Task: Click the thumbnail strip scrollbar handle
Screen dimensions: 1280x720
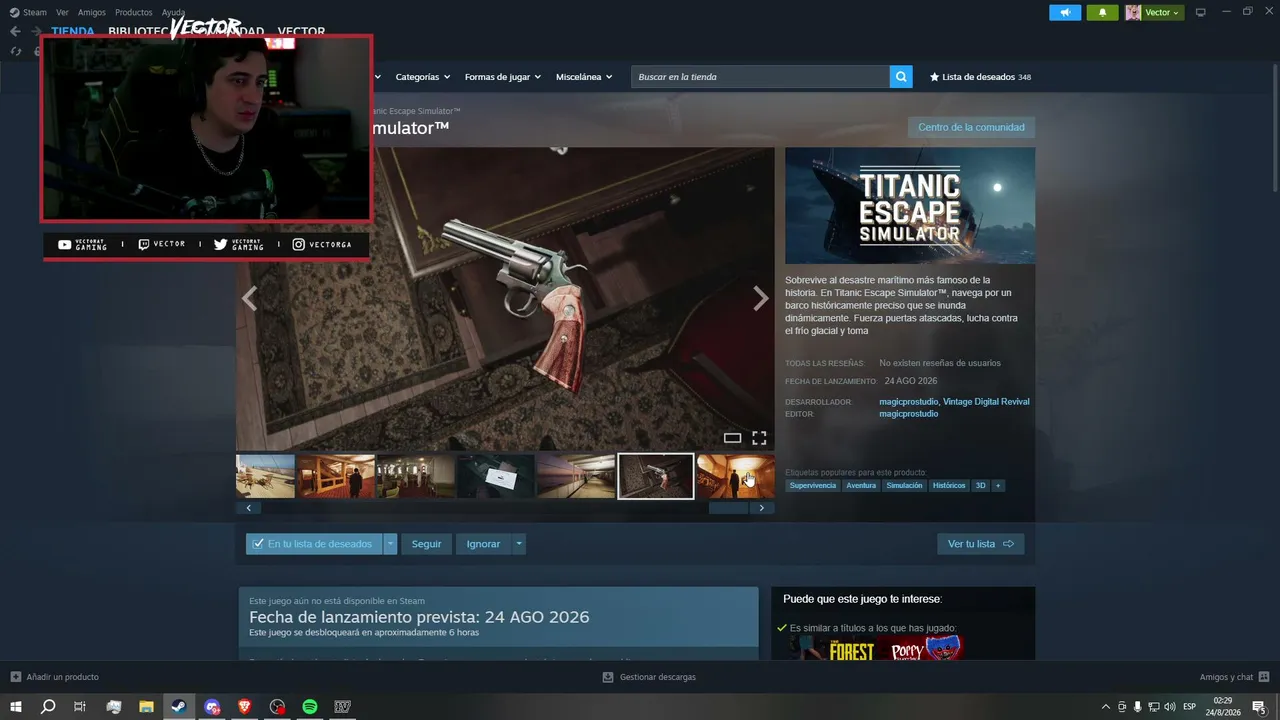Action: (x=728, y=508)
